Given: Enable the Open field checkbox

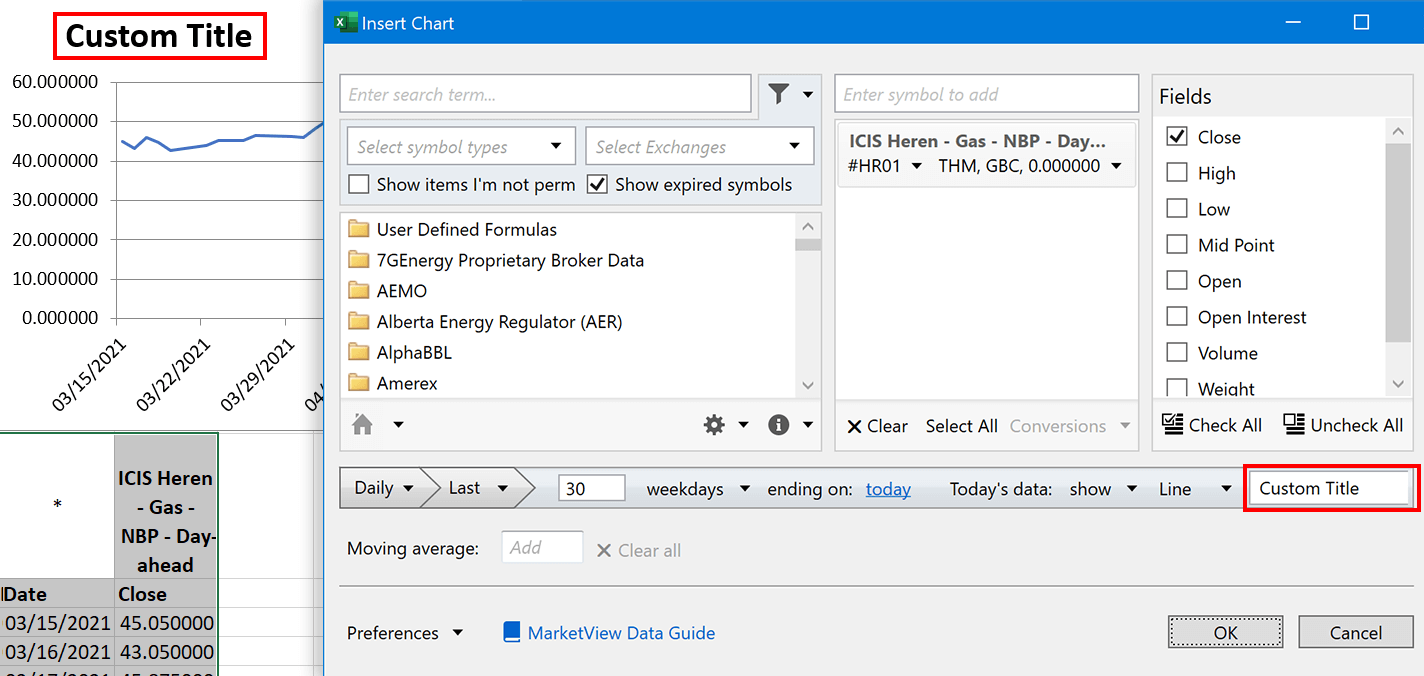Looking at the screenshot, I should (x=1177, y=281).
